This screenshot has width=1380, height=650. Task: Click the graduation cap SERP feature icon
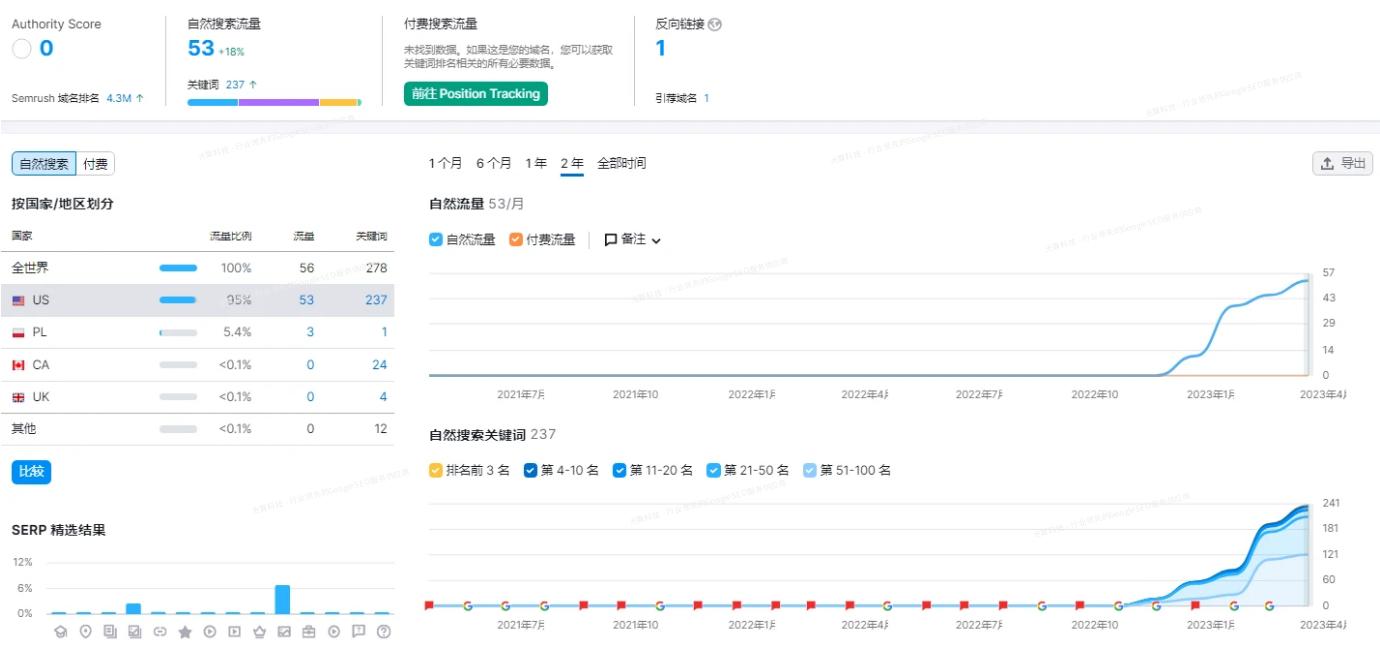click(x=61, y=631)
